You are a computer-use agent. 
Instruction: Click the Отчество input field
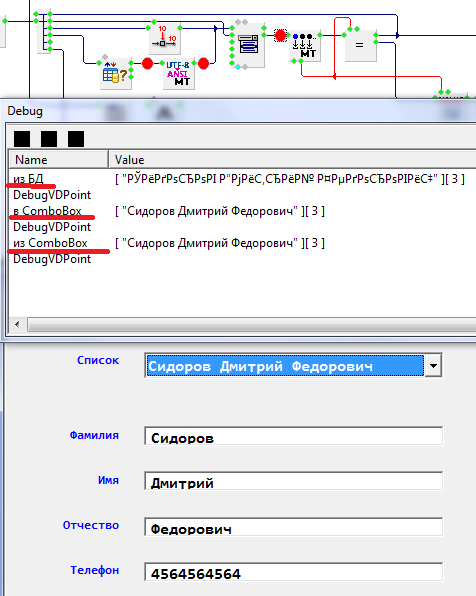pyautogui.click(x=294, y=527)
